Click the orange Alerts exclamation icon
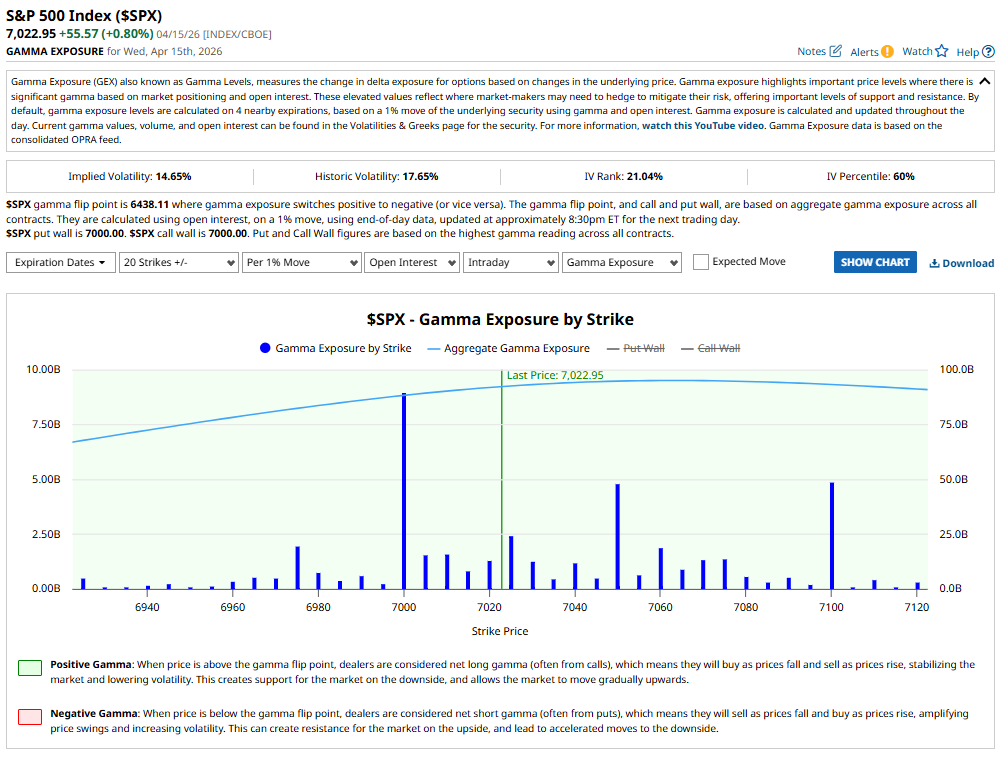Viewport: 1008px width, 759px height. pos(887,52)
